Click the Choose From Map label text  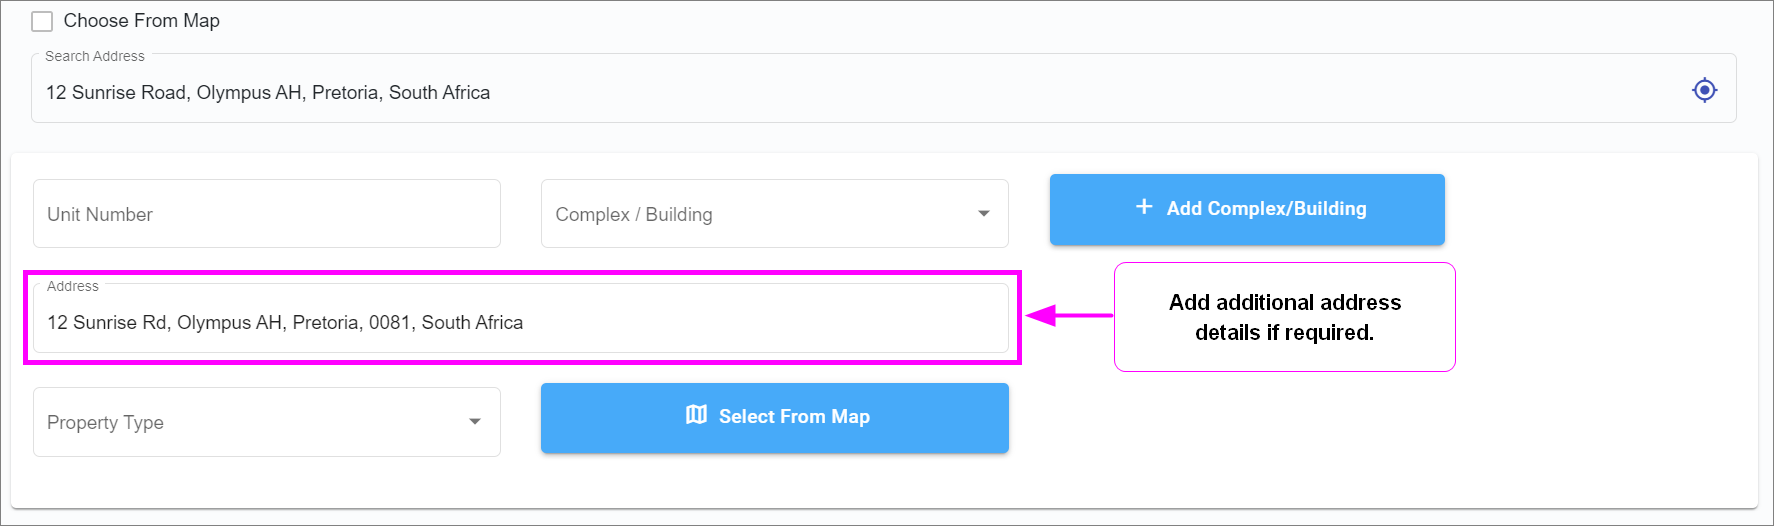tap(141, 21)
